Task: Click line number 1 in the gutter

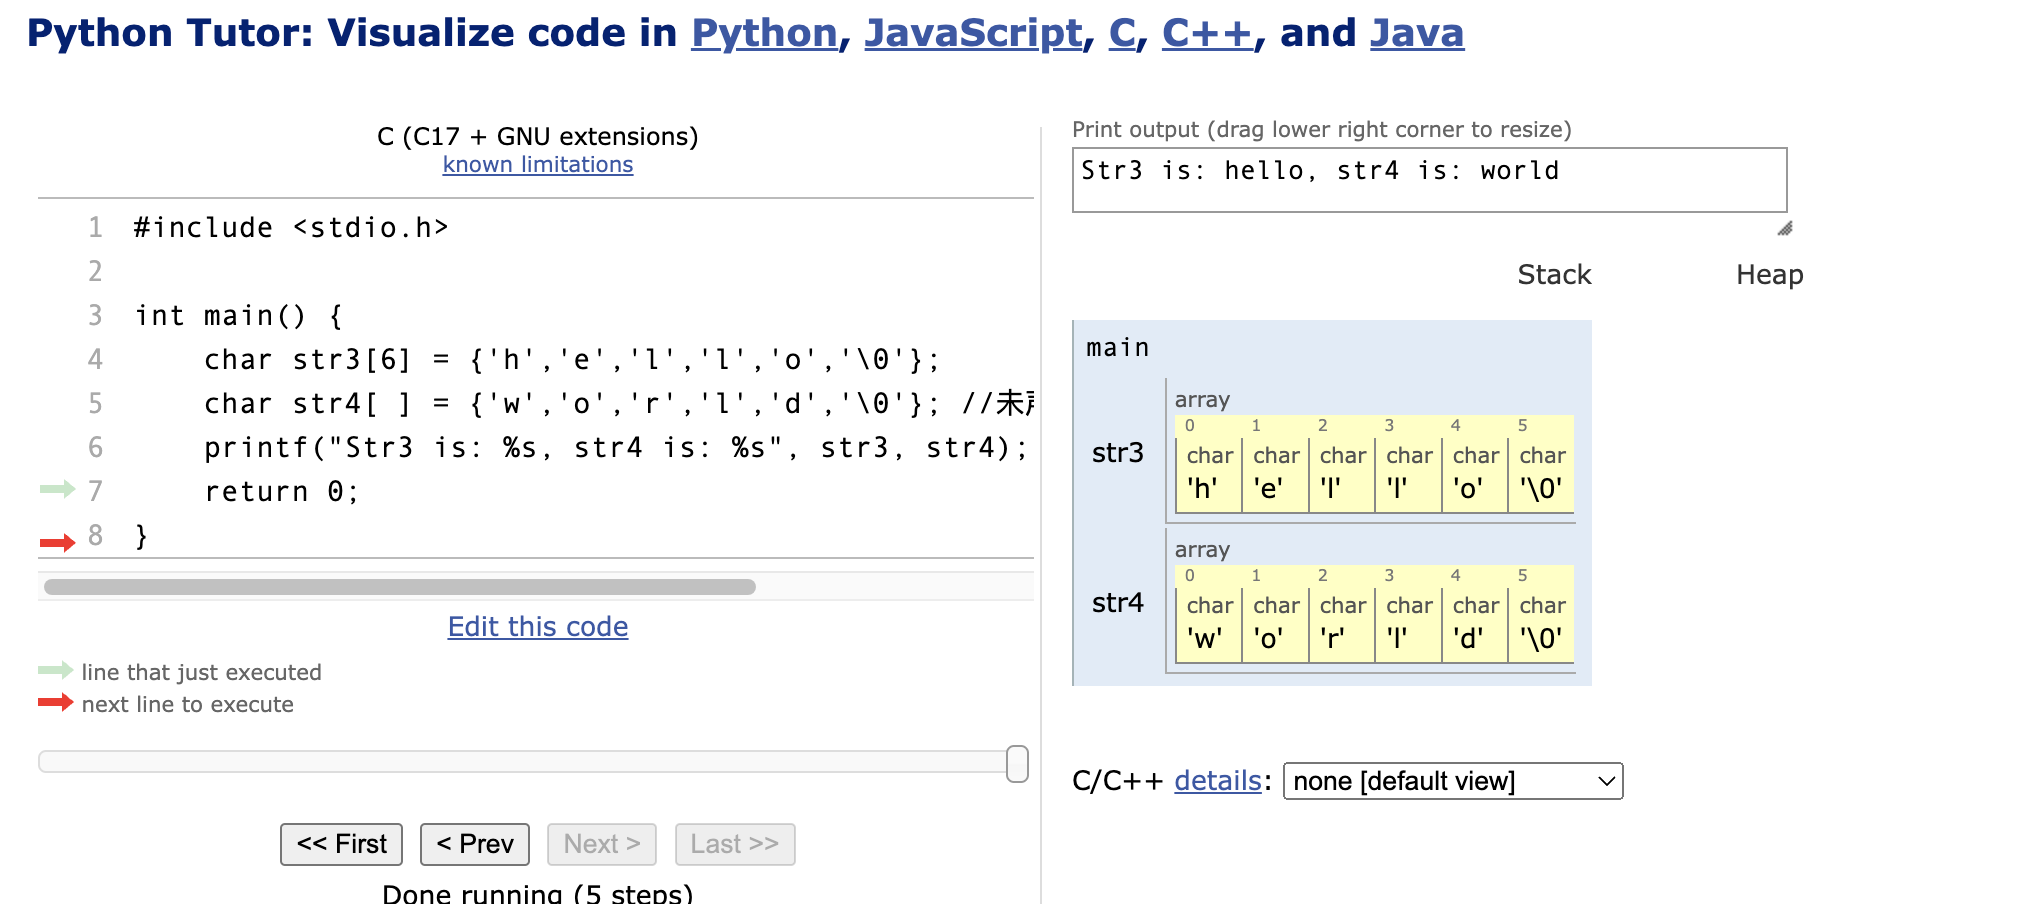Action: (x=95, y=228)
